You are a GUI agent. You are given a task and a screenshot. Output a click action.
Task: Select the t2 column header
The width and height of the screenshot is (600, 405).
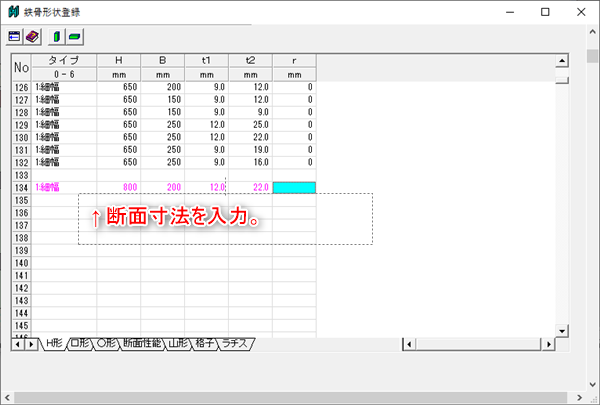[x=250, y=60]
